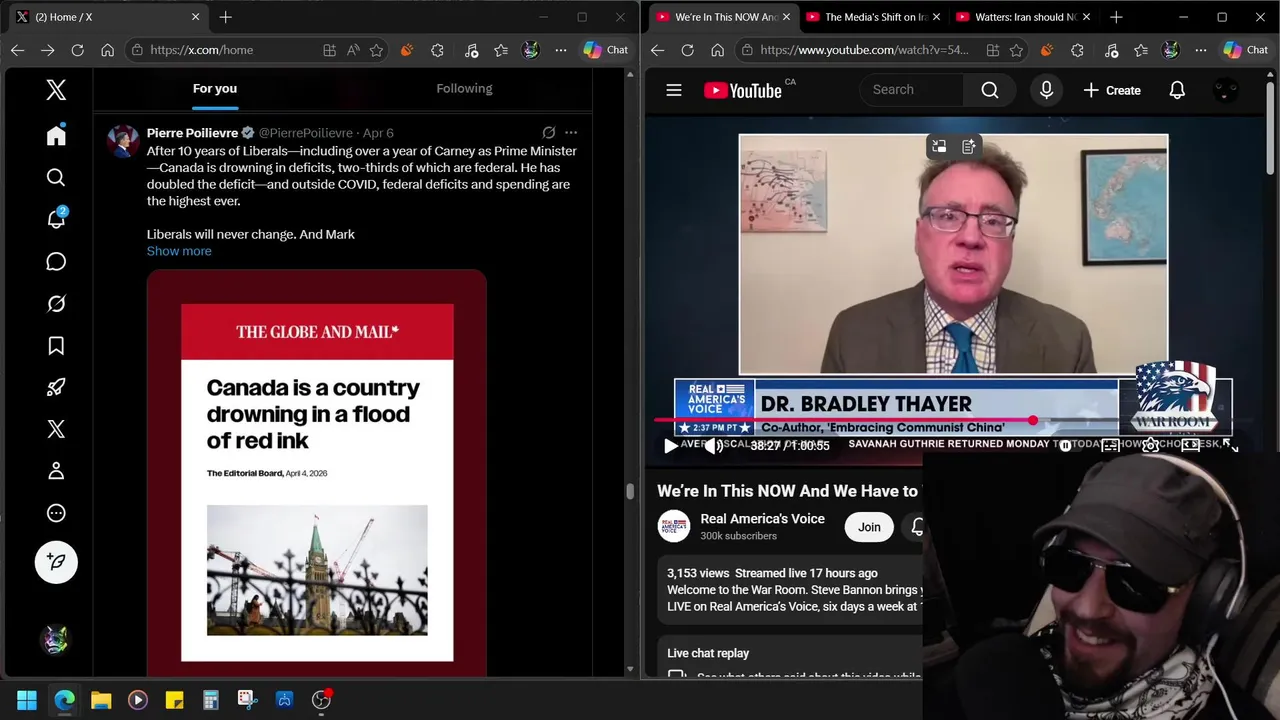Toggle YouTube subtitles button
The height and width of the screenshot is (720, 1280).
[x=1110, y=446]
